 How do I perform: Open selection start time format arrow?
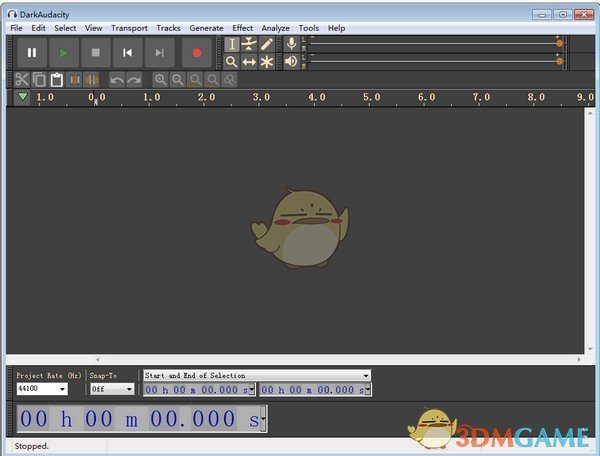click(252, 390)
